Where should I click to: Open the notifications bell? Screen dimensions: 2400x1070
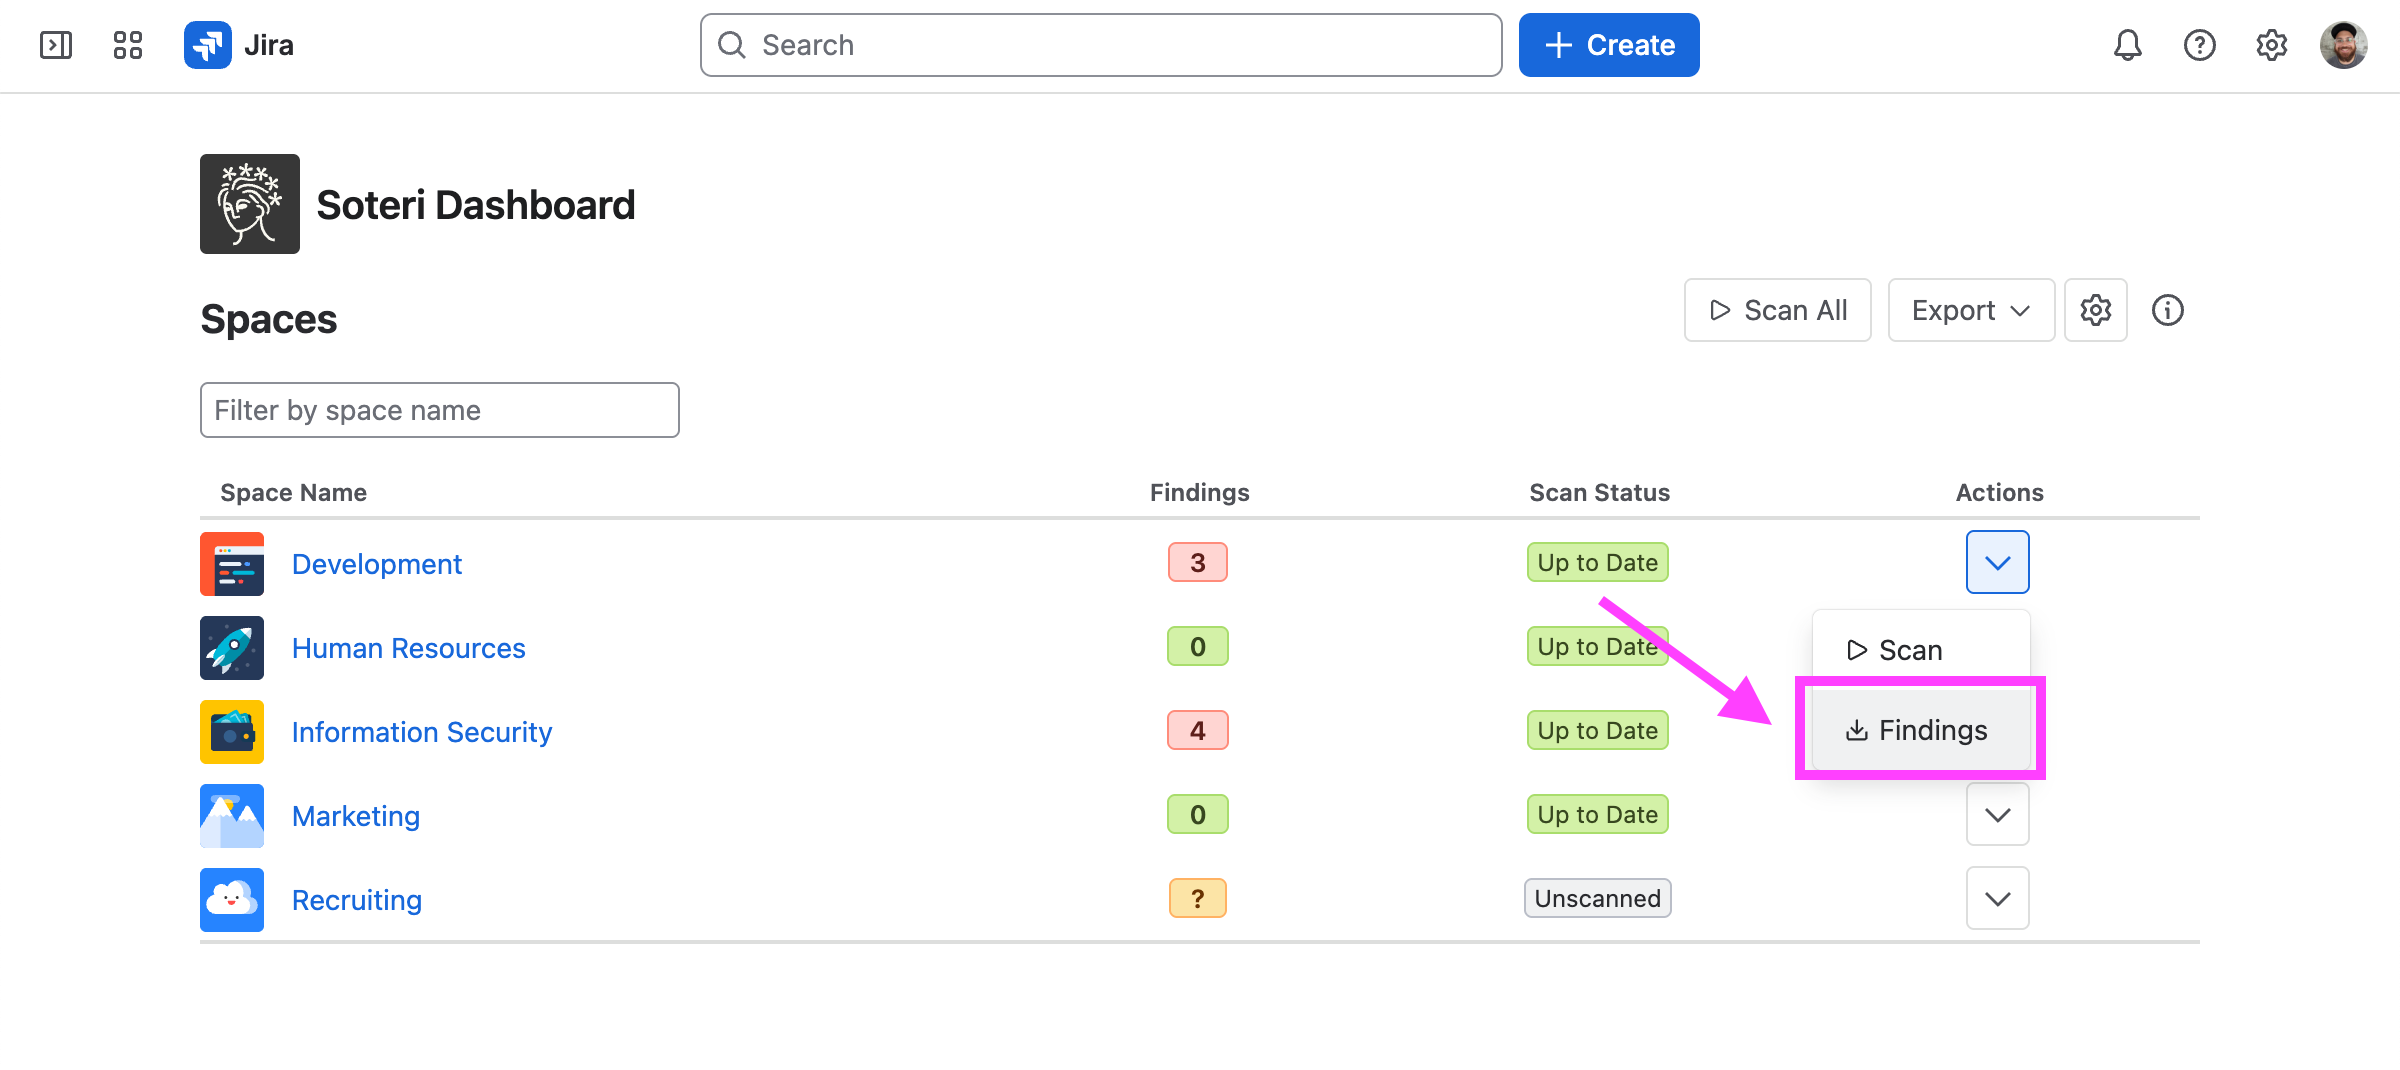click(x=2128, y=45)
